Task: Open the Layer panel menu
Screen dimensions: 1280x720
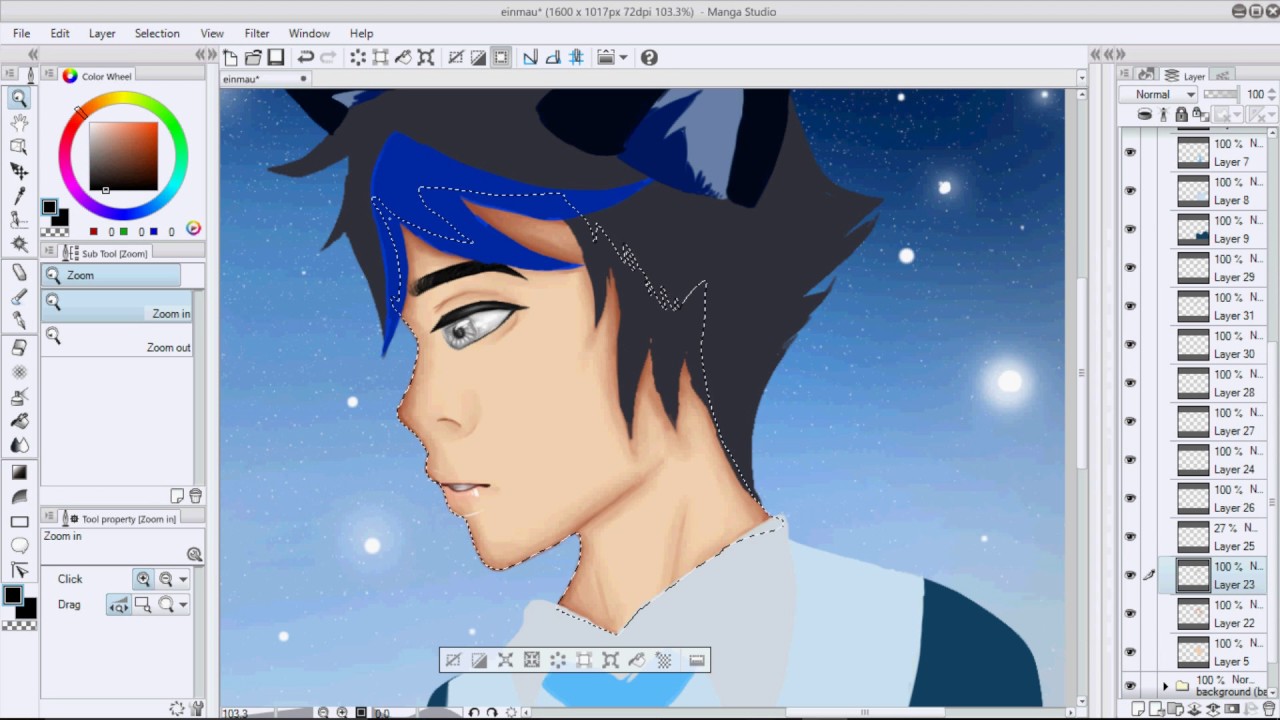Action: pyautogui.click(x=1126, y=75)
